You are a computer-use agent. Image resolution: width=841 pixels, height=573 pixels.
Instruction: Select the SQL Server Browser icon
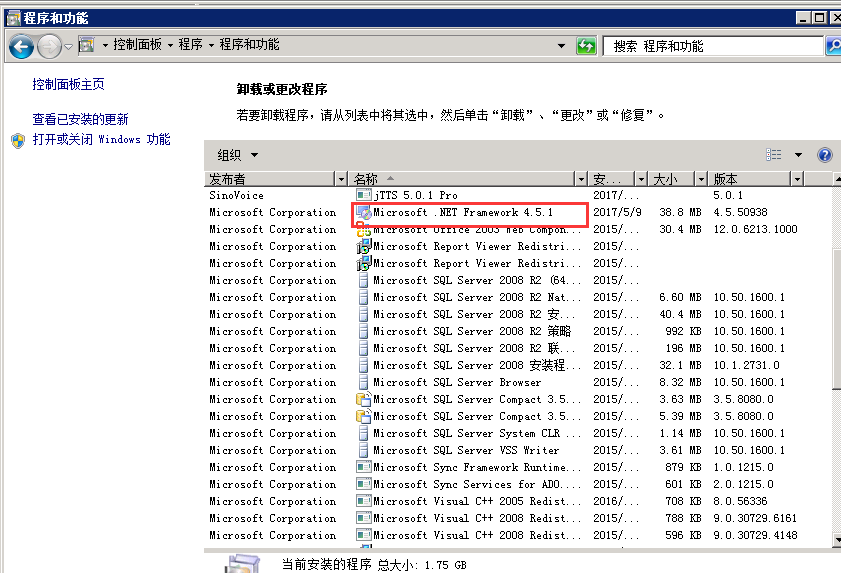coord(364,382)
